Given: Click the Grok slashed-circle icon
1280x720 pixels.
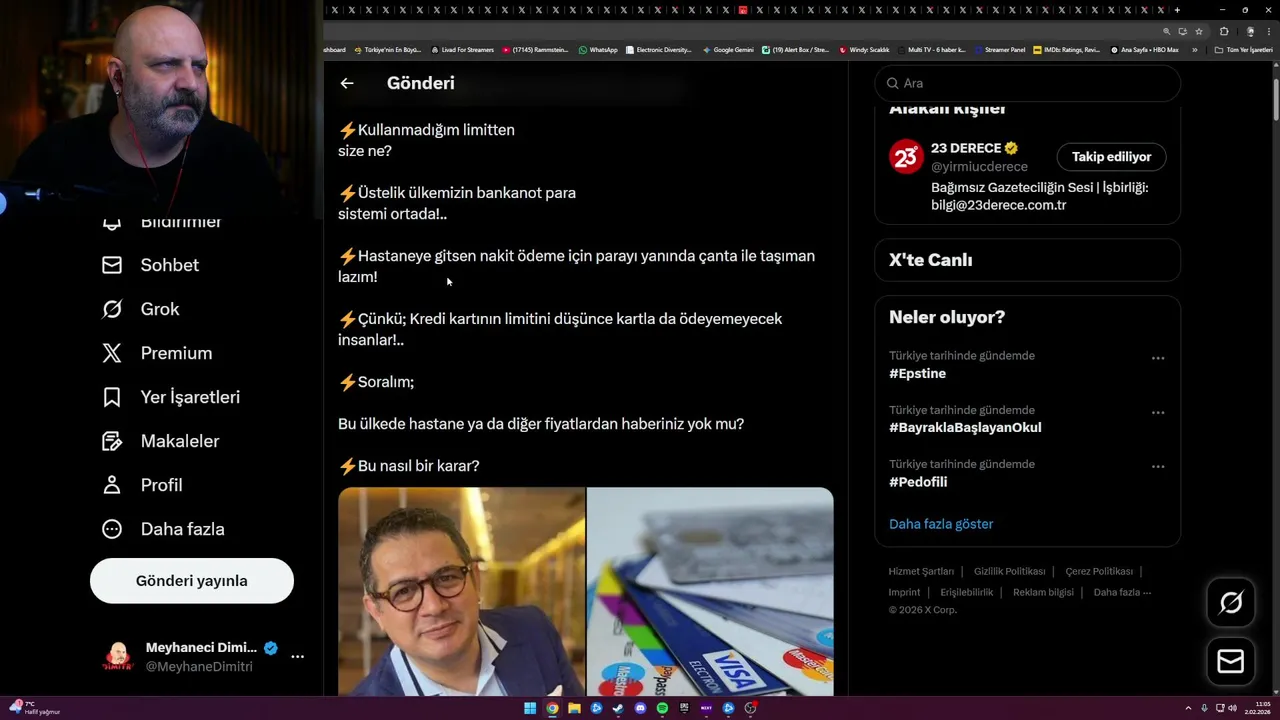Looking at the screenshot, I should [112, 309].
